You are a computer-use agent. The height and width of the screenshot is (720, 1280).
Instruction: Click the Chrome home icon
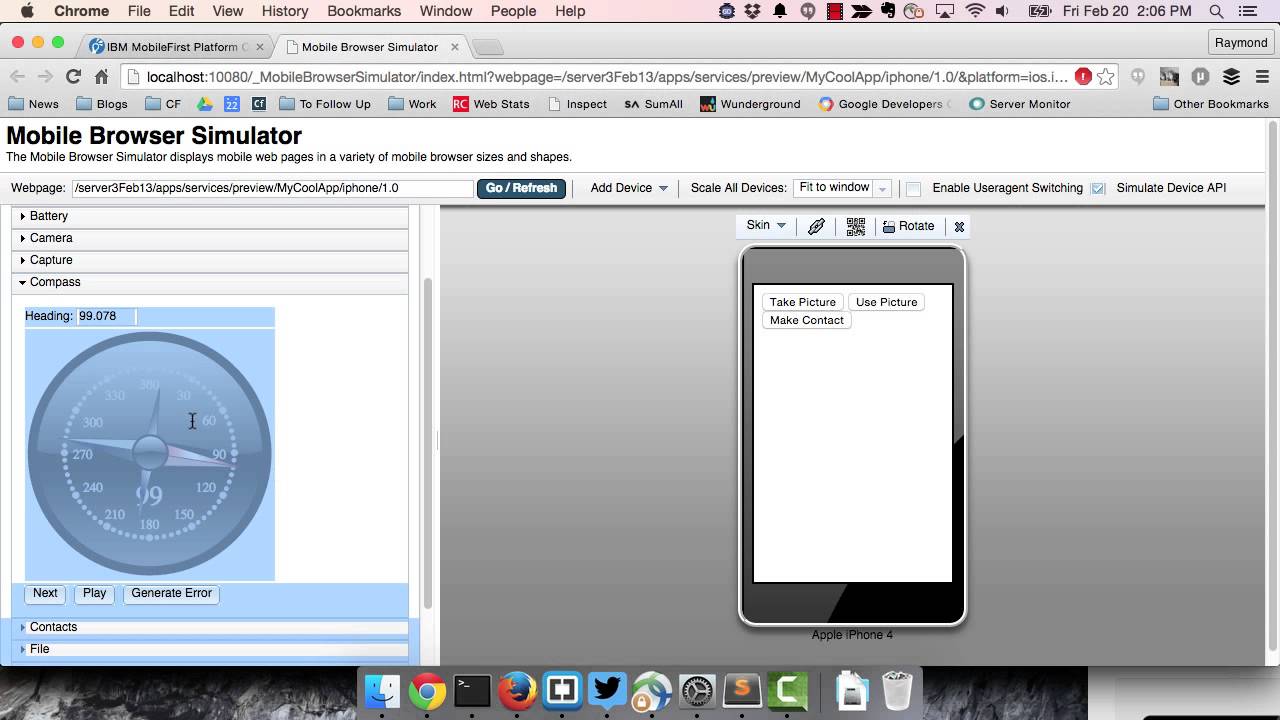coord(101,76)
